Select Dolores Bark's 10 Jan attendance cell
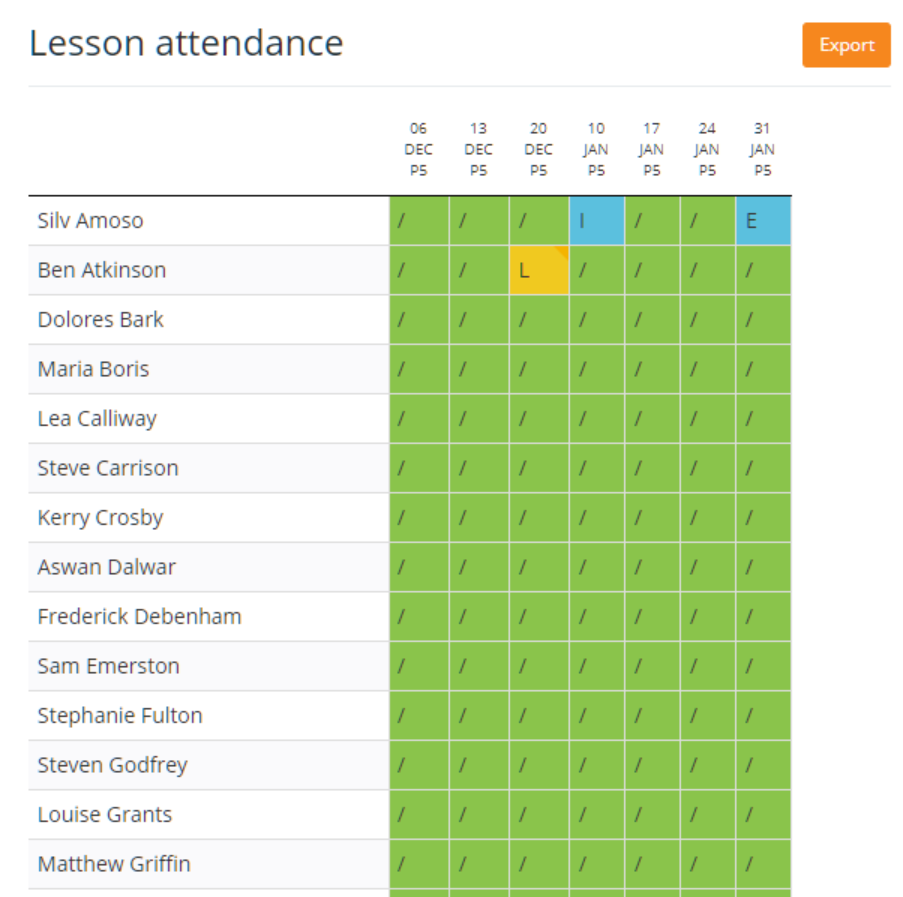Screen dimensions: 903x897 coord(597,319)
